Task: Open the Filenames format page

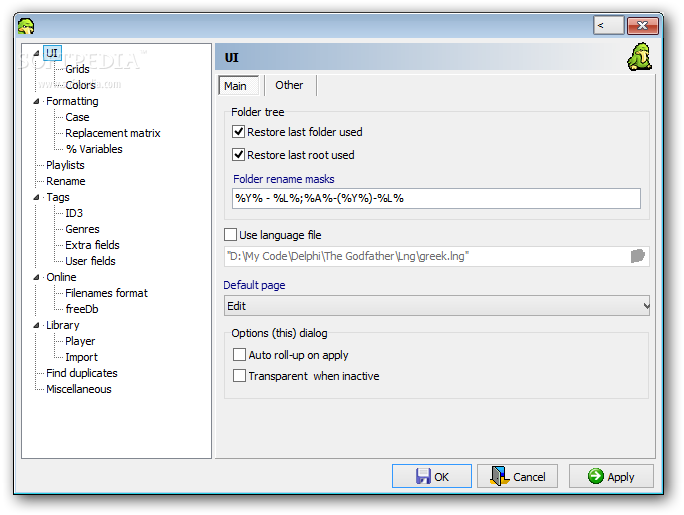Action: pyautogui.click(x=106, y=293)
